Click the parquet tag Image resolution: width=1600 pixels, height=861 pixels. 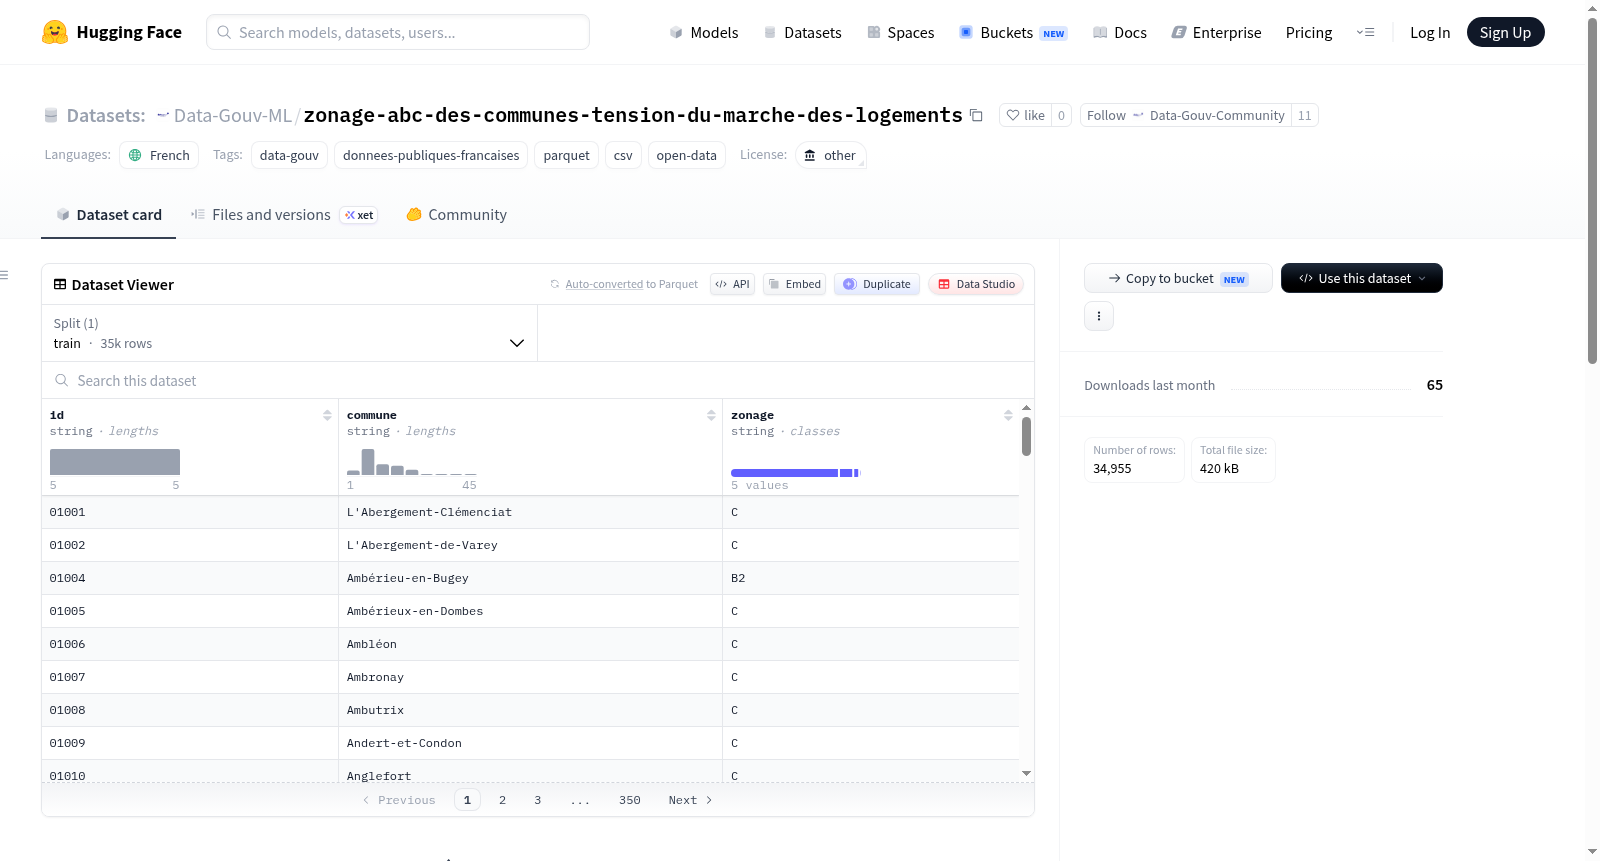[566, 155]
